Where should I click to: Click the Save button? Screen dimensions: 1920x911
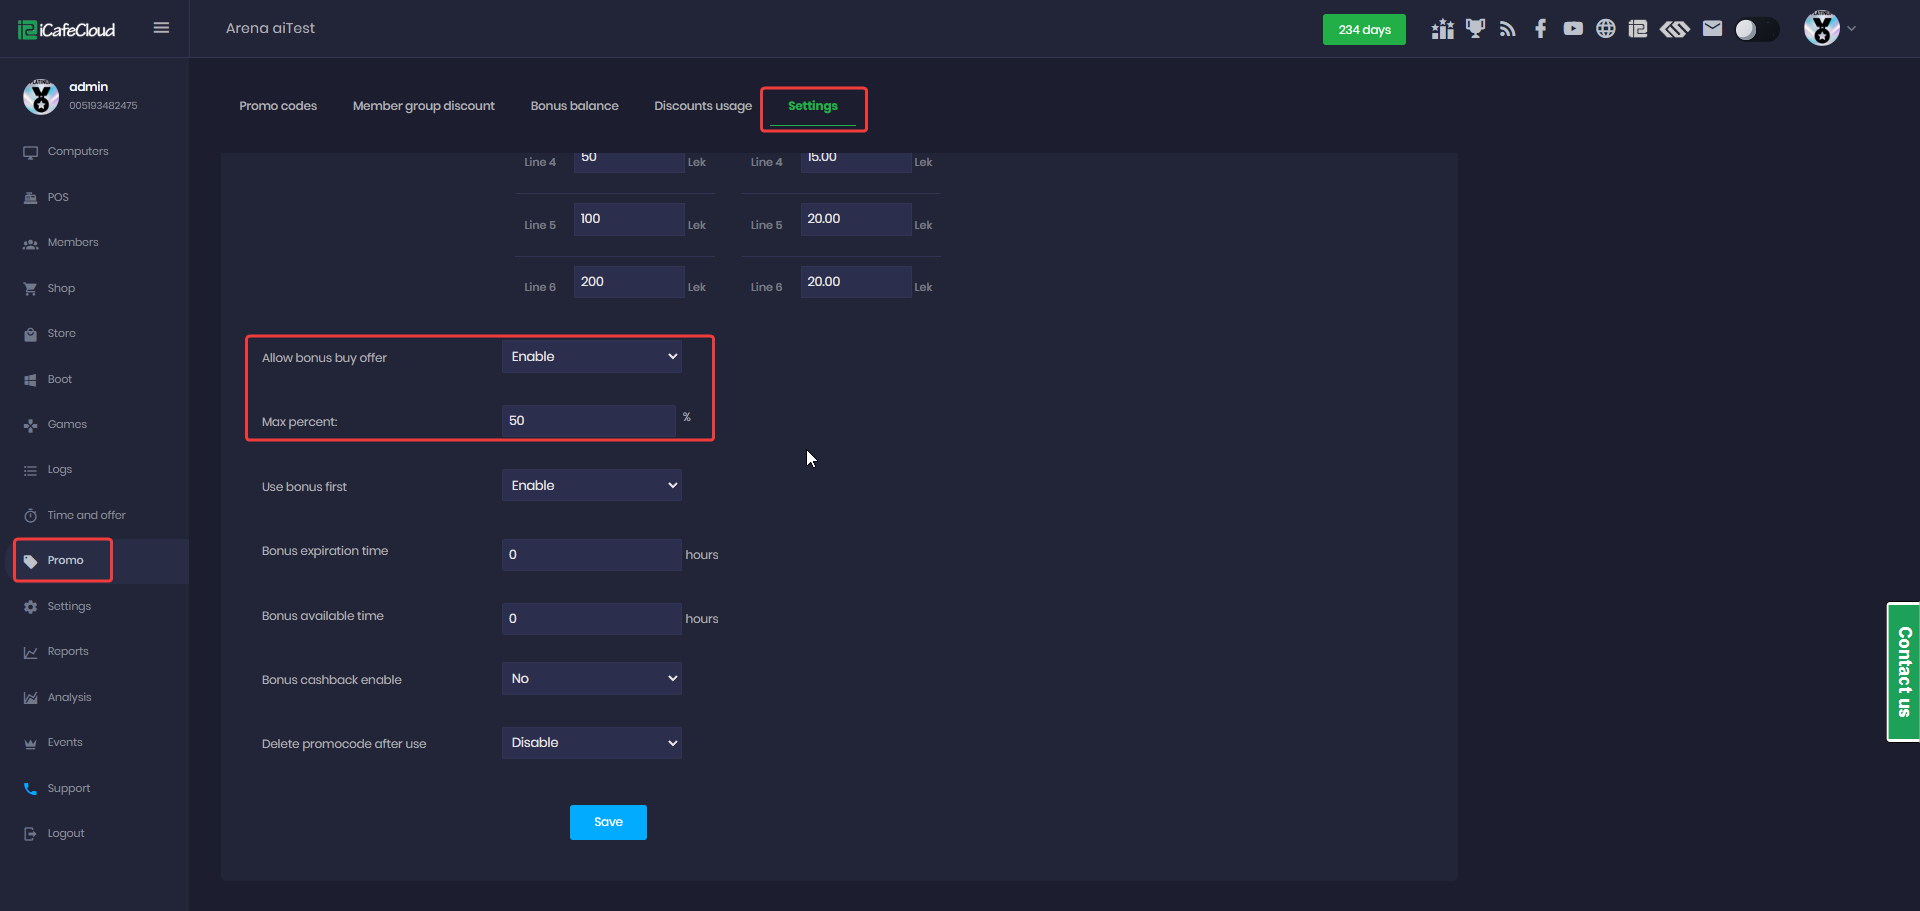tap(608, 822)
